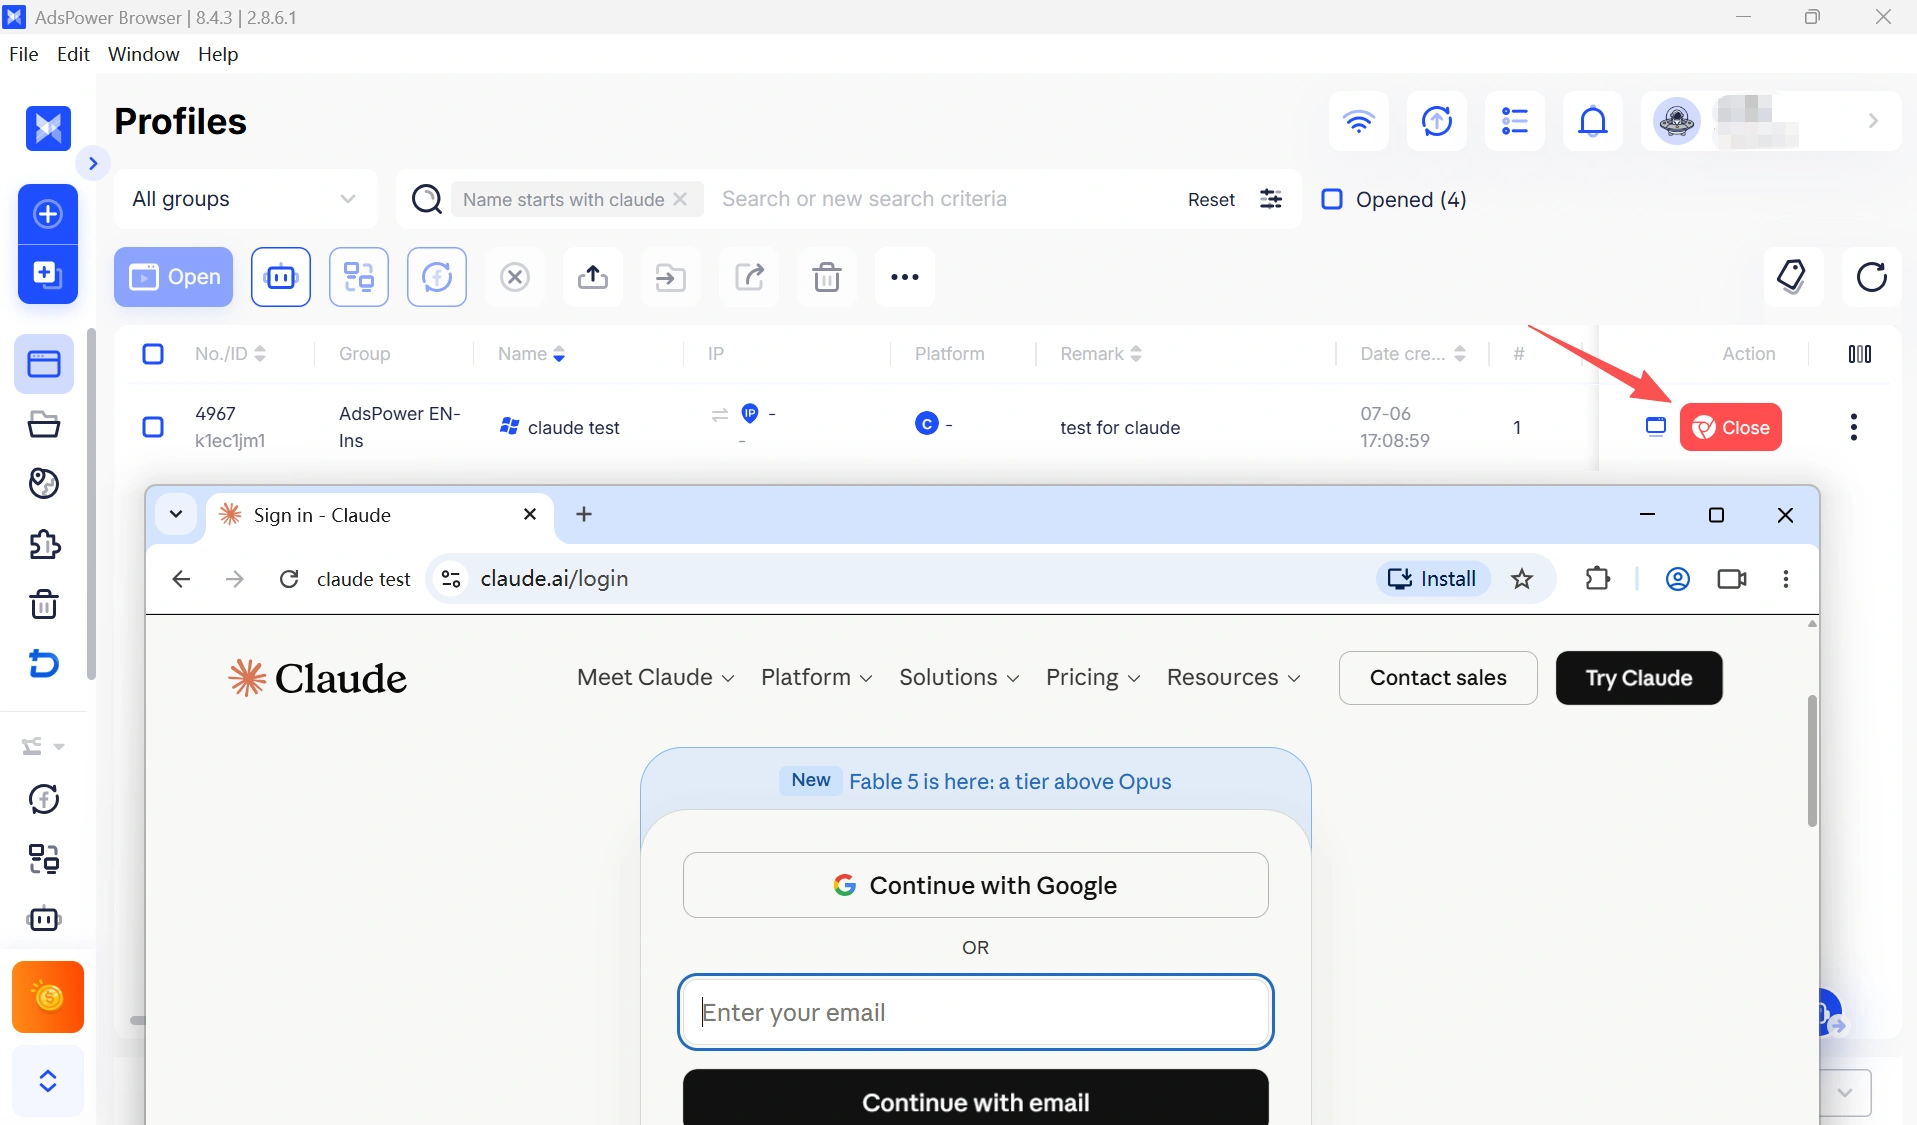Click Continue with email button

(976, 1098)
